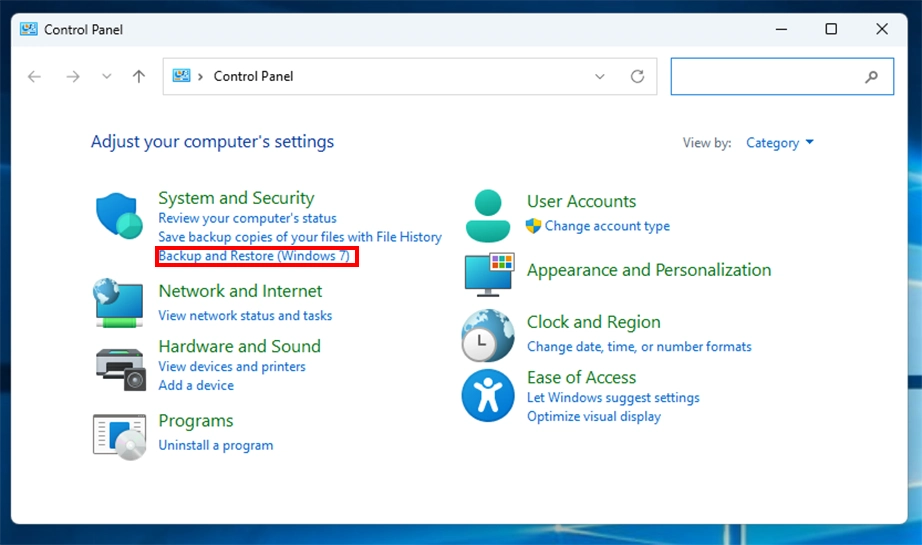Open the View by Category dropdown
This screenshot has width=922, height=545.
[x=780, y=143]
